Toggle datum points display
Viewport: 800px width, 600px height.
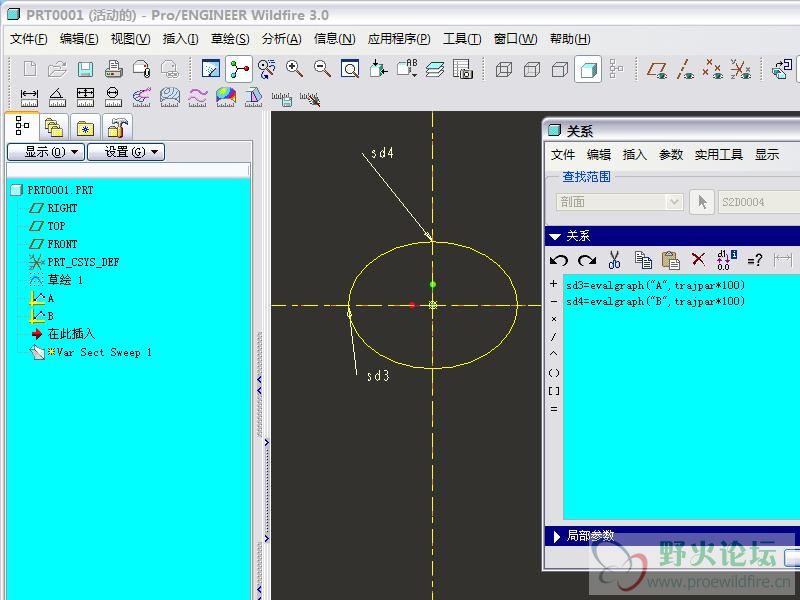[712, 69]
